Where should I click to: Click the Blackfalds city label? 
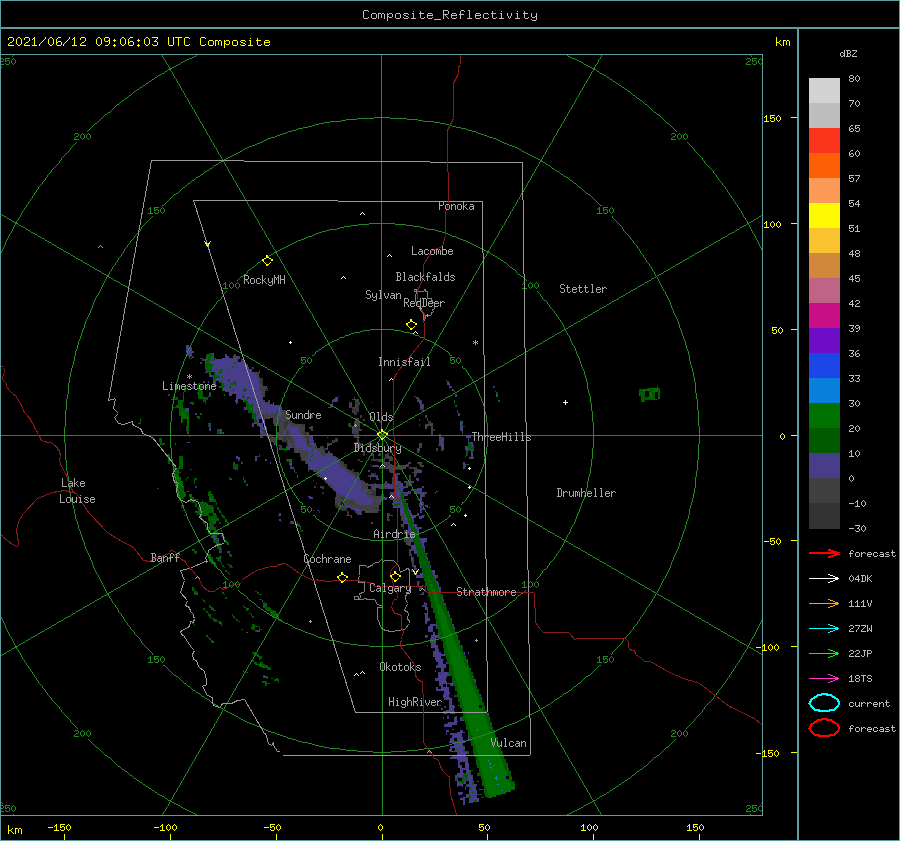(x=425, y=277)
